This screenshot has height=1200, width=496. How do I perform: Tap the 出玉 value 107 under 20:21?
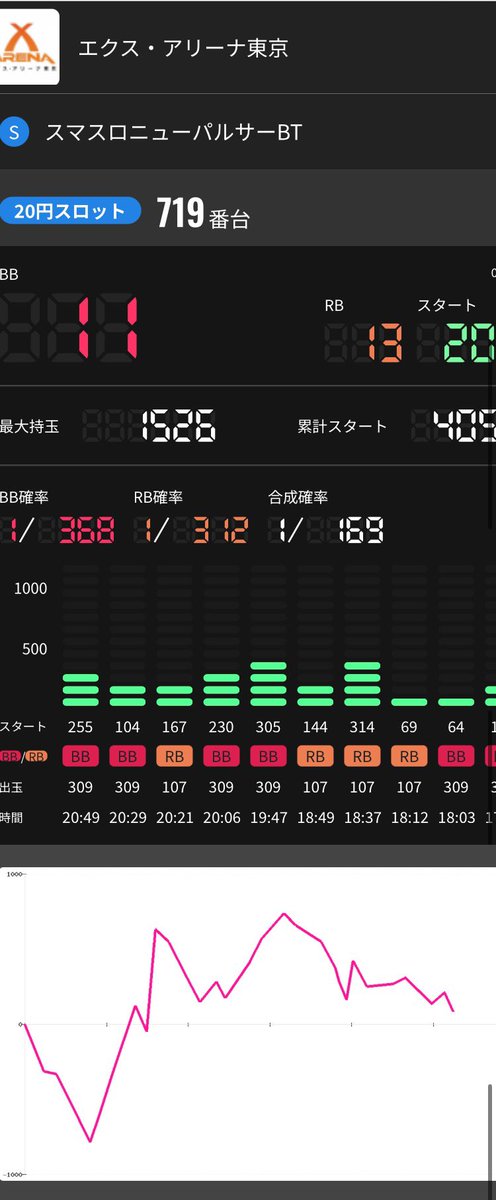(x=174, y=787)
